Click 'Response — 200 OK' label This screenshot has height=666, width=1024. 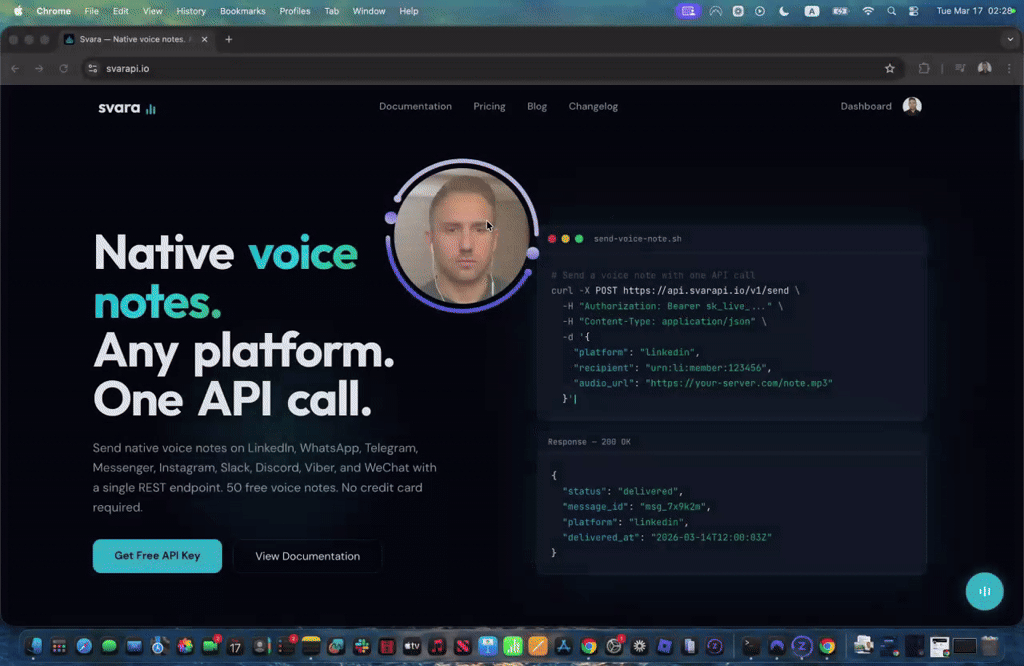pyautogui.click(x=589, y=442)
